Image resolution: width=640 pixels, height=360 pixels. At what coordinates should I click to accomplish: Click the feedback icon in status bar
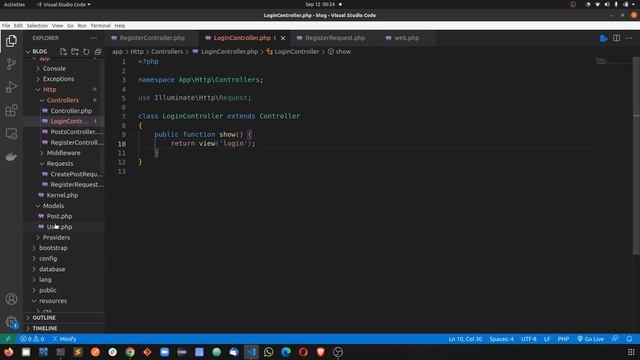click(615, 339)
